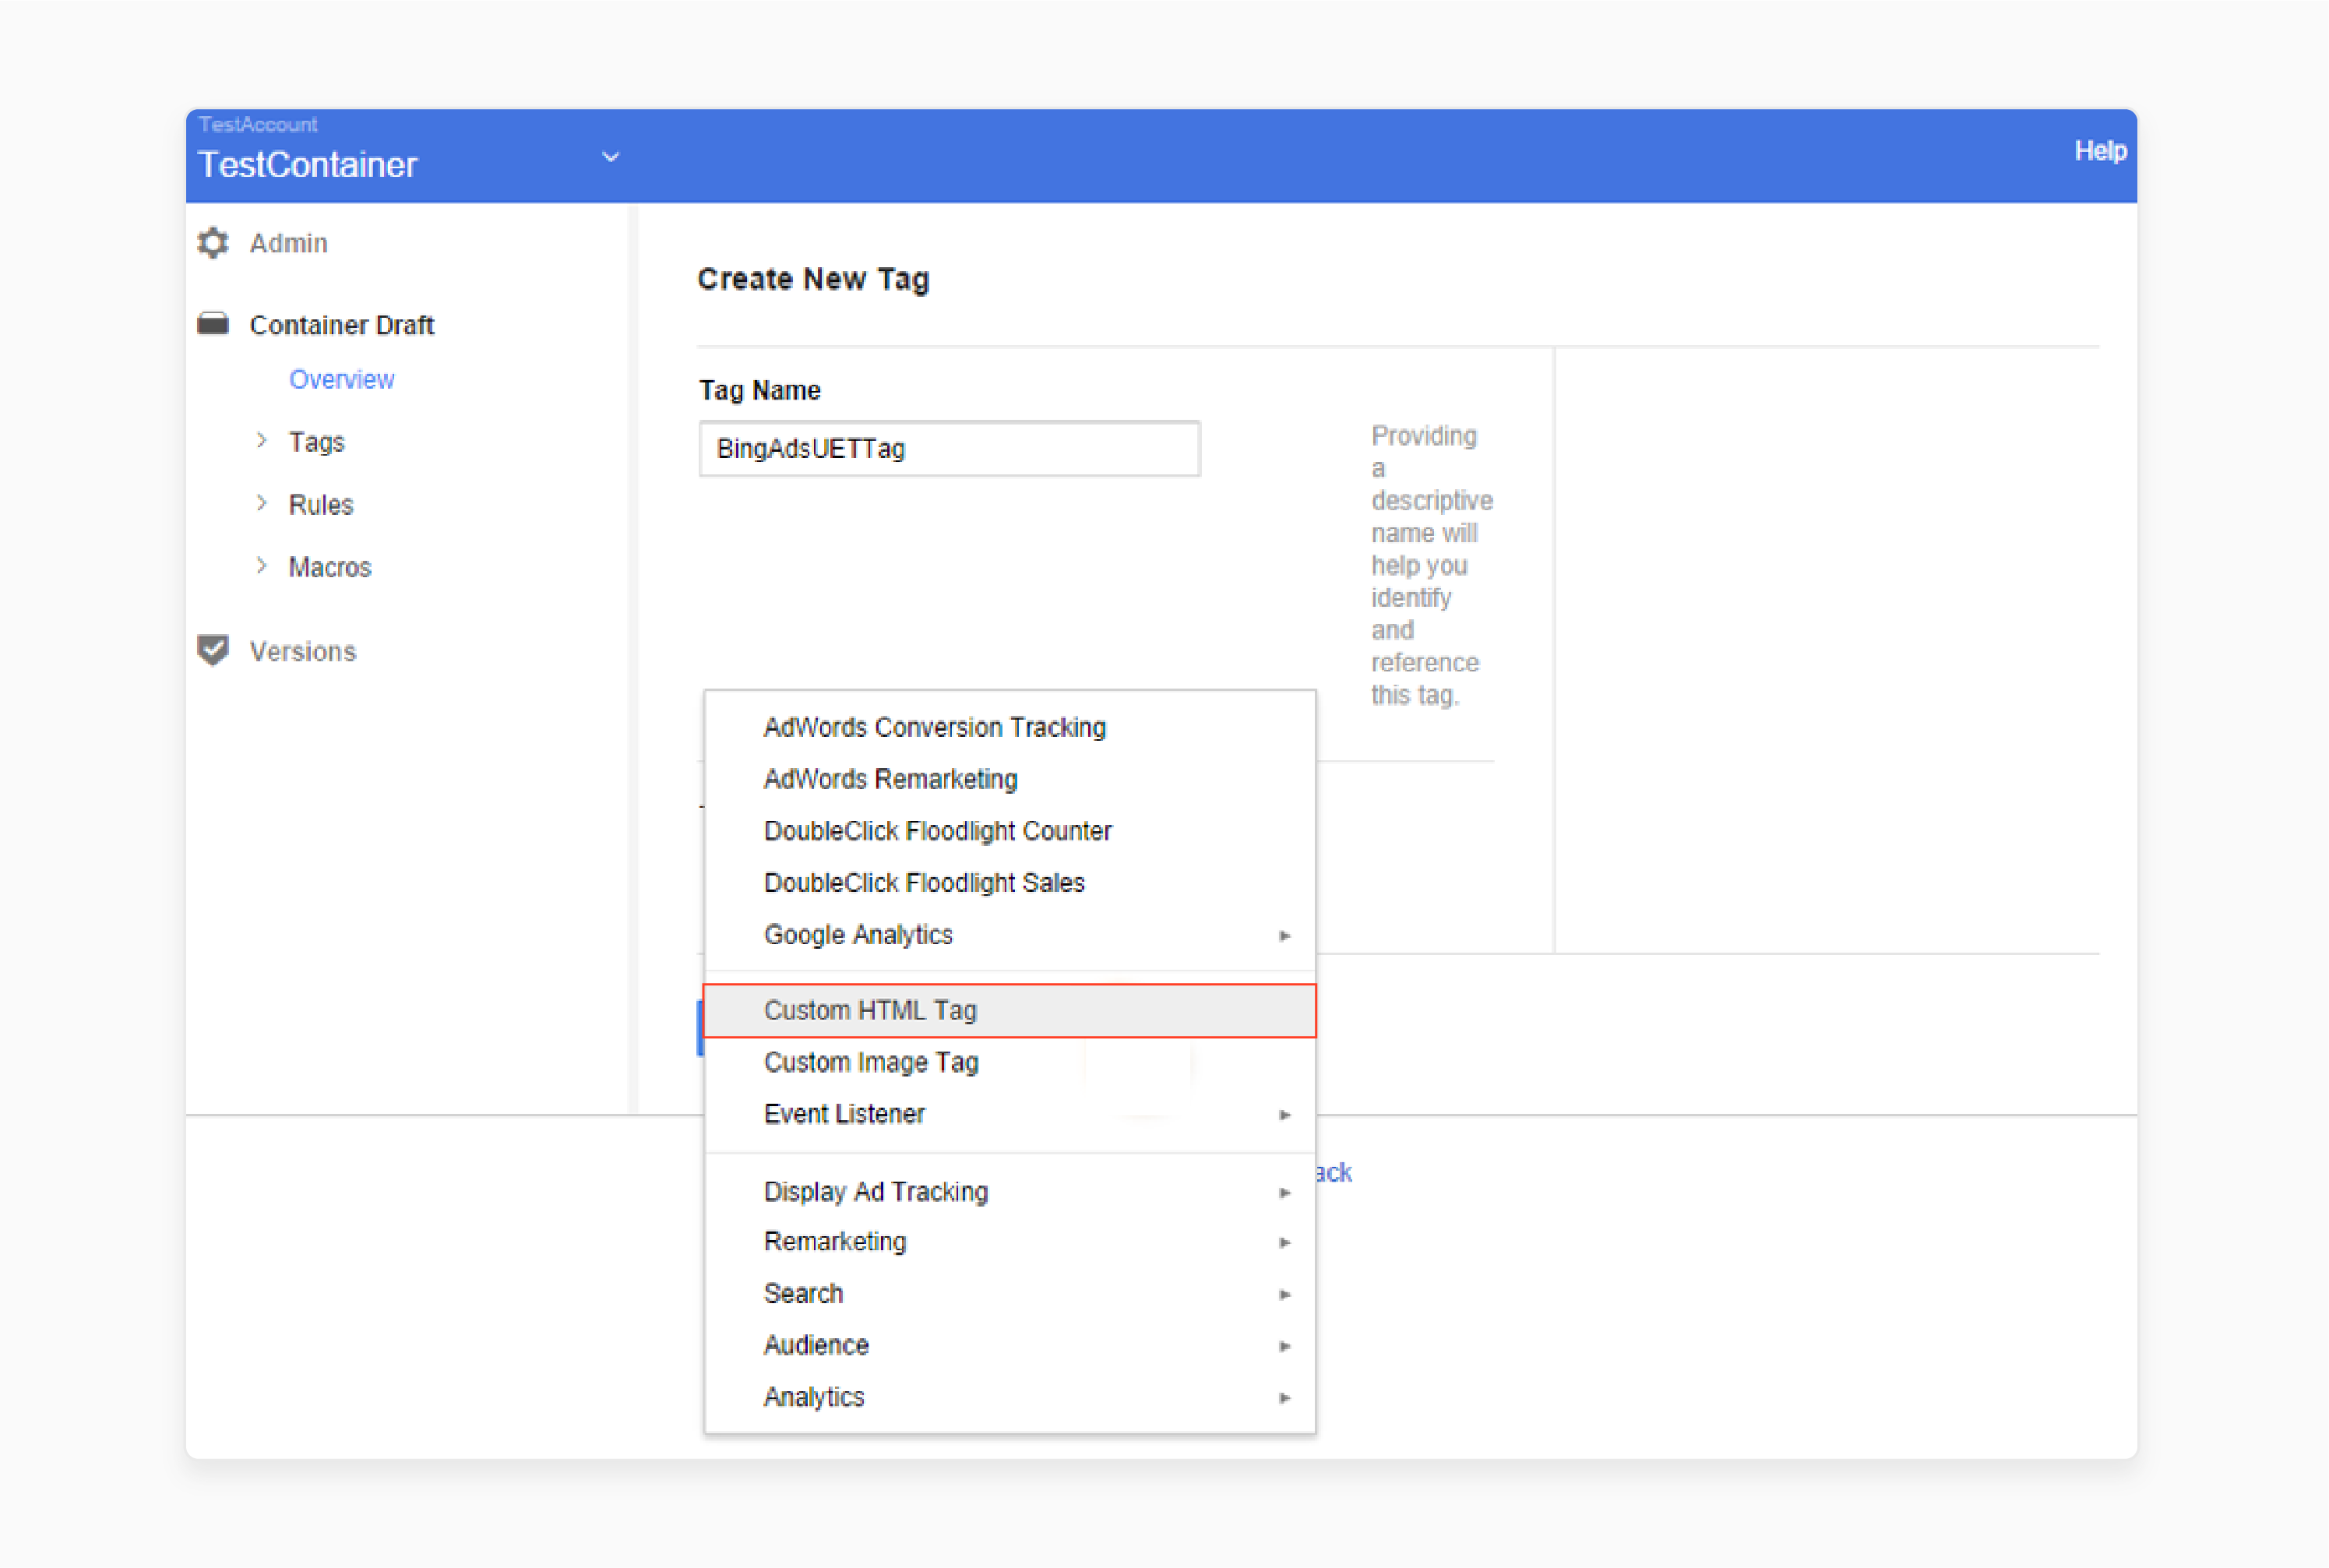Click the Admin settings gear icon
Viewport: 2329px width, 1568px height.
pos(212,245)
